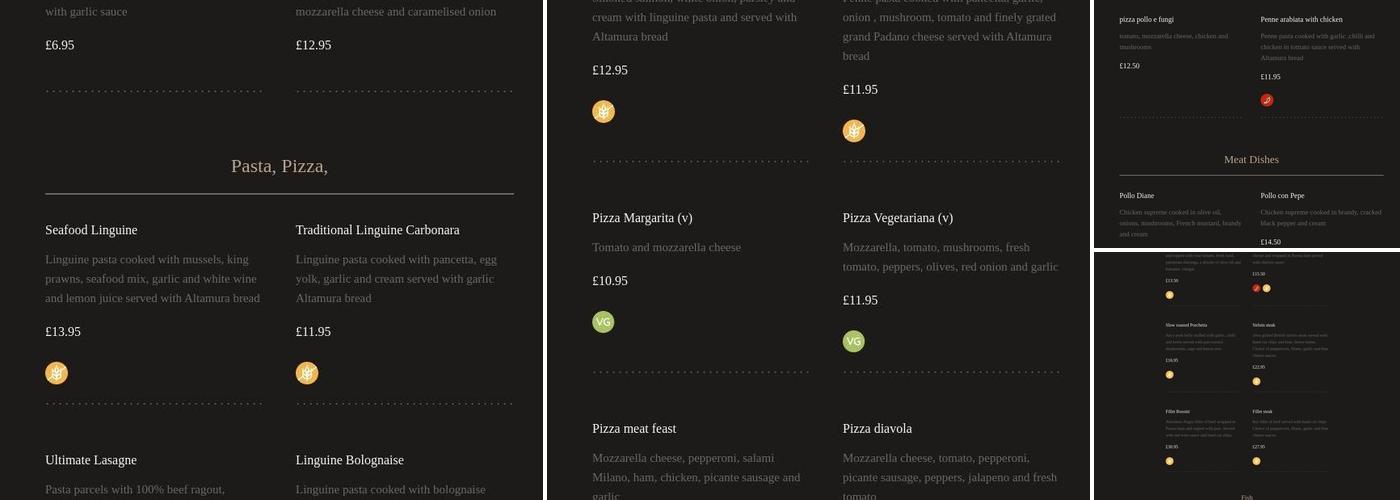
Task: Click gluten icon under Fillet Rossini
Action: coord(1170,461)
